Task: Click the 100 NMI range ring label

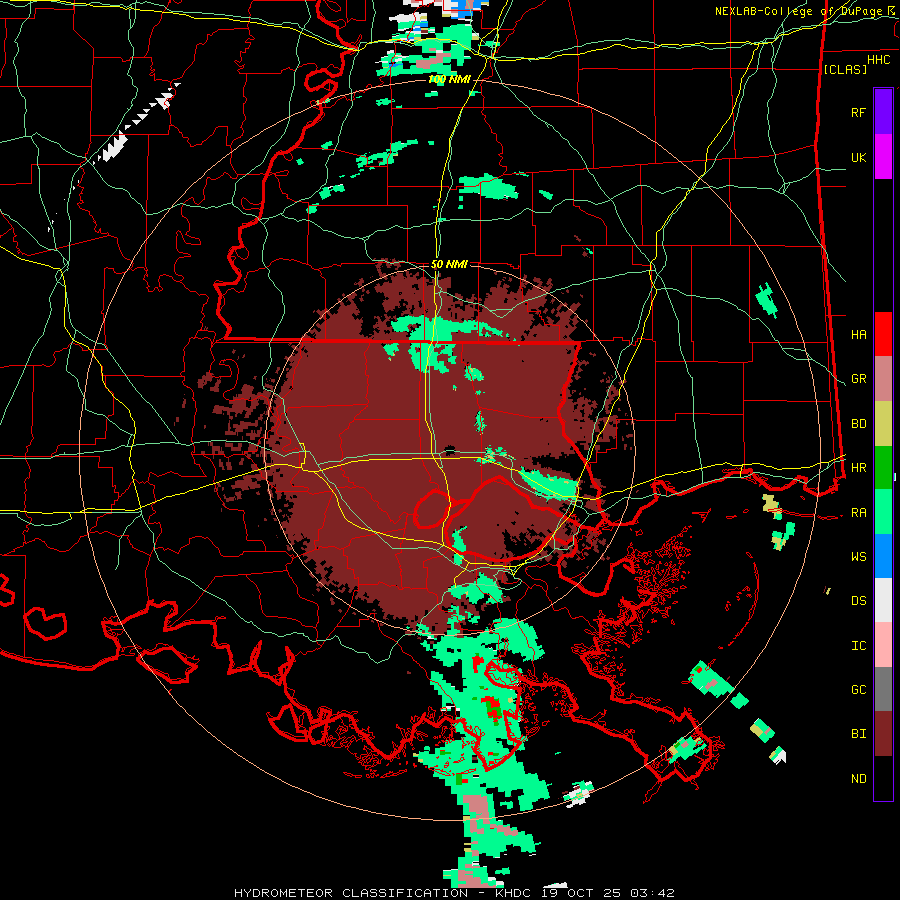Action: tap(449, 79)
